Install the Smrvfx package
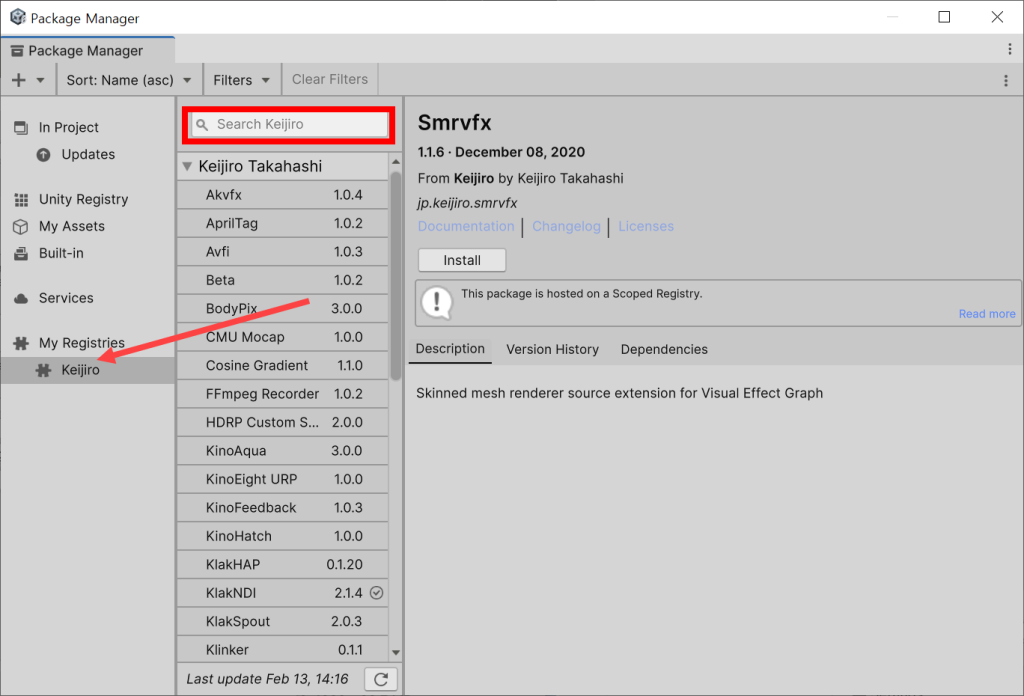The height and width of the screenshot is (696, 1024). (461, 259)
